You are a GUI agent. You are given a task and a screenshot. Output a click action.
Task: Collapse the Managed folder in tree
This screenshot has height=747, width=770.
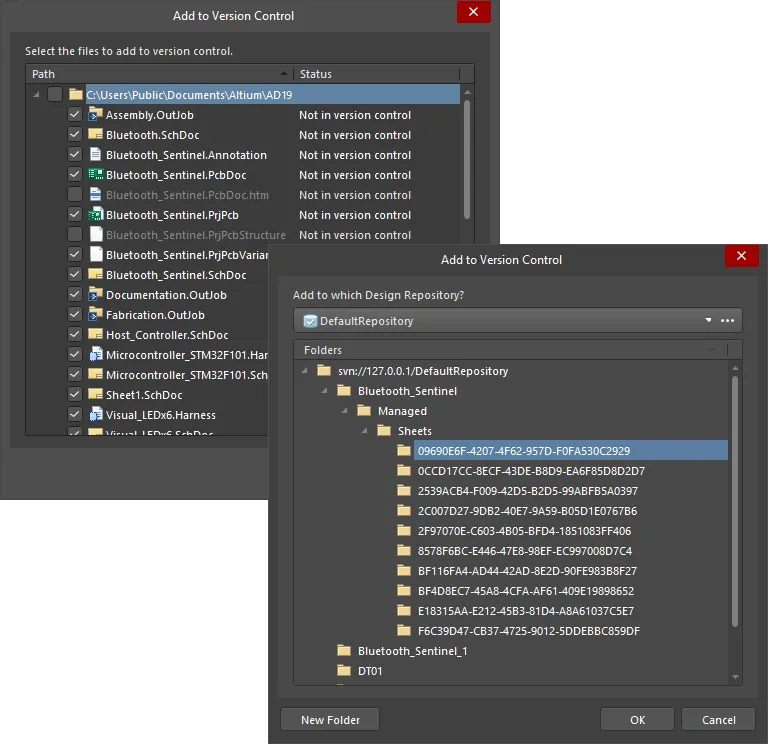[x=343, y=411]
